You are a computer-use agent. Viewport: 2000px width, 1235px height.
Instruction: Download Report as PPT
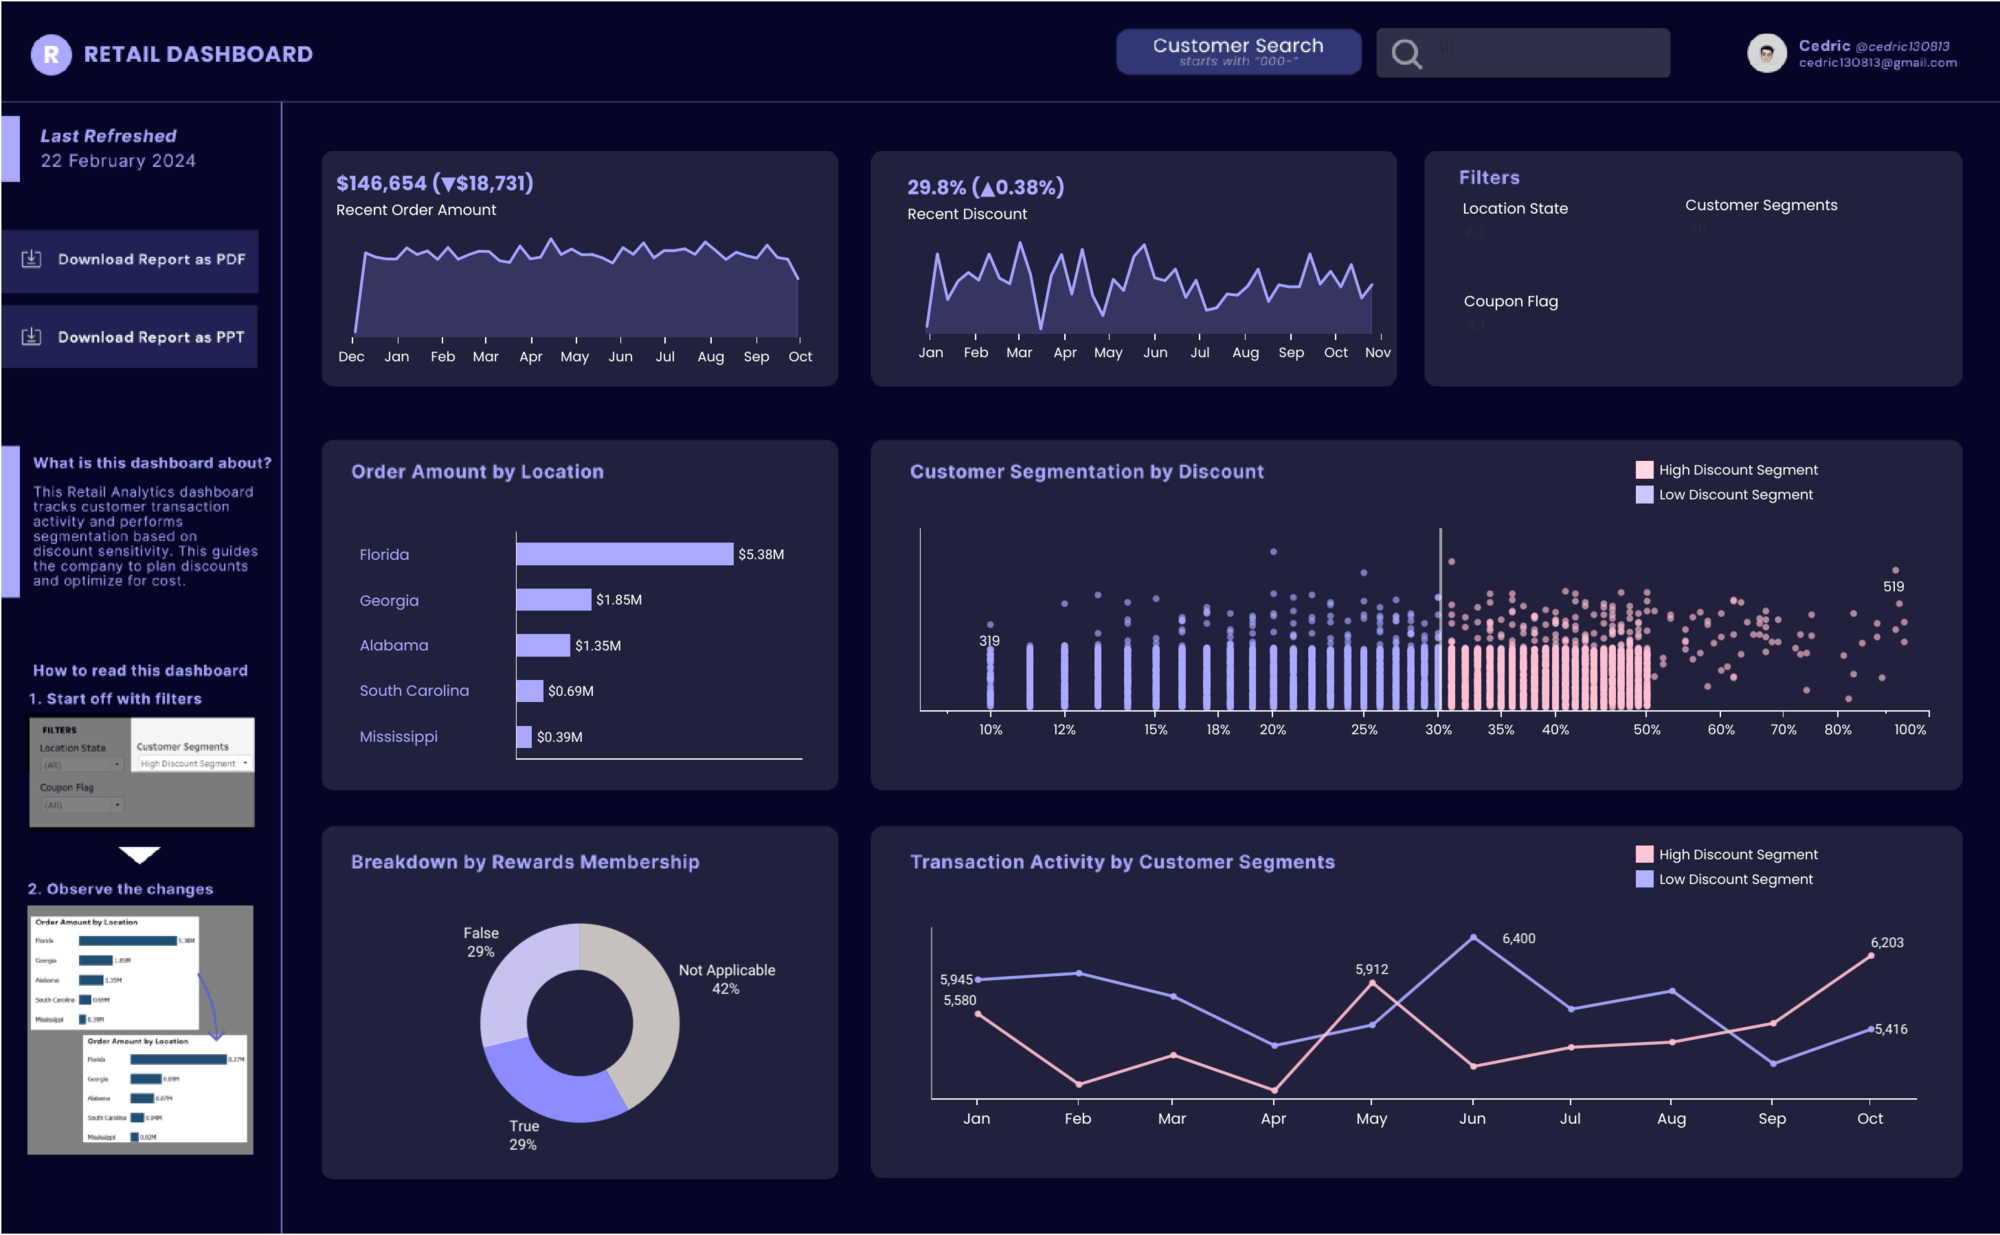(130, 337)
